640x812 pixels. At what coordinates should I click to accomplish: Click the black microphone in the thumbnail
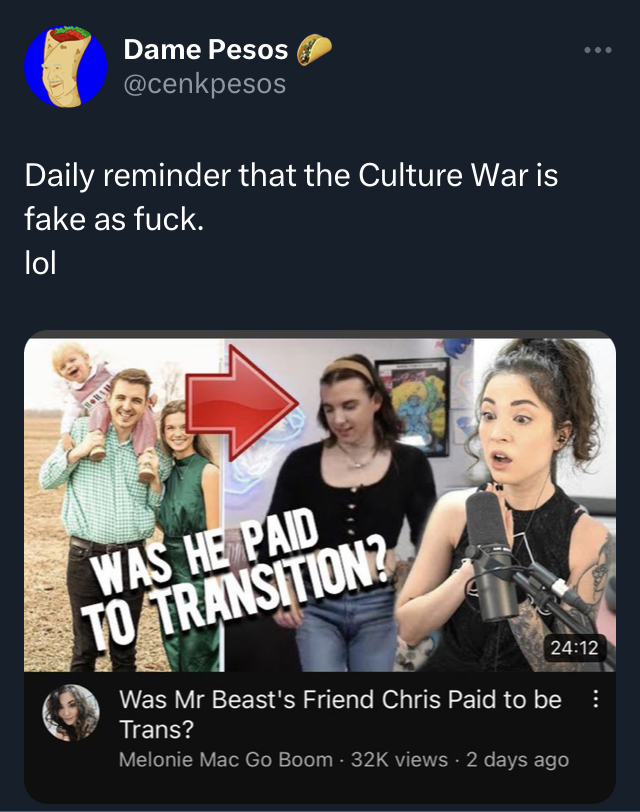490,556
